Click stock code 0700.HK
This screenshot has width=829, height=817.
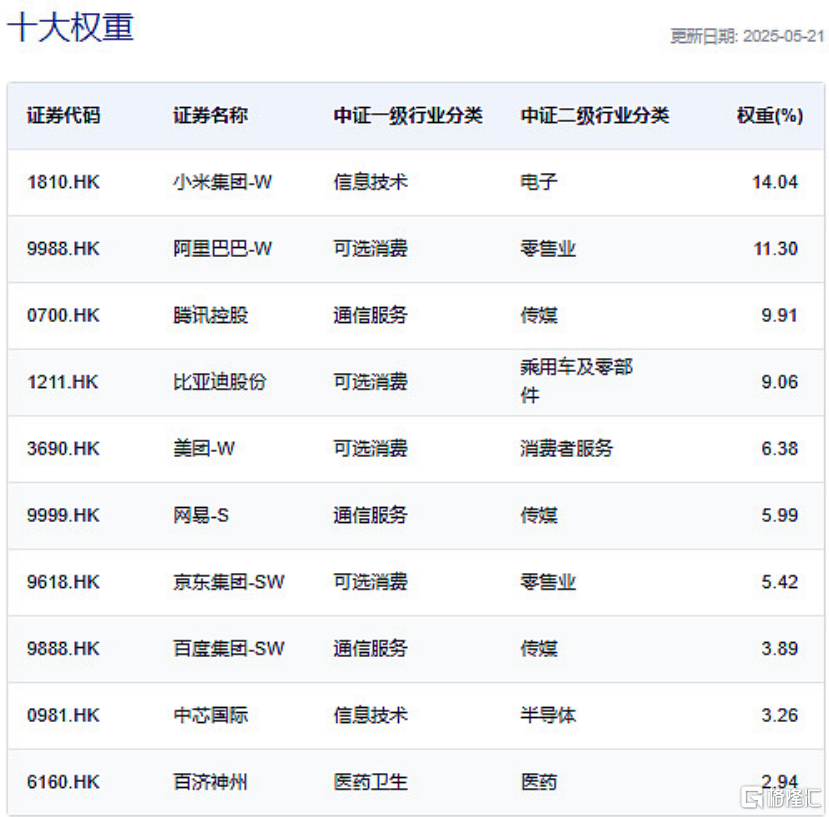(63, 315)
